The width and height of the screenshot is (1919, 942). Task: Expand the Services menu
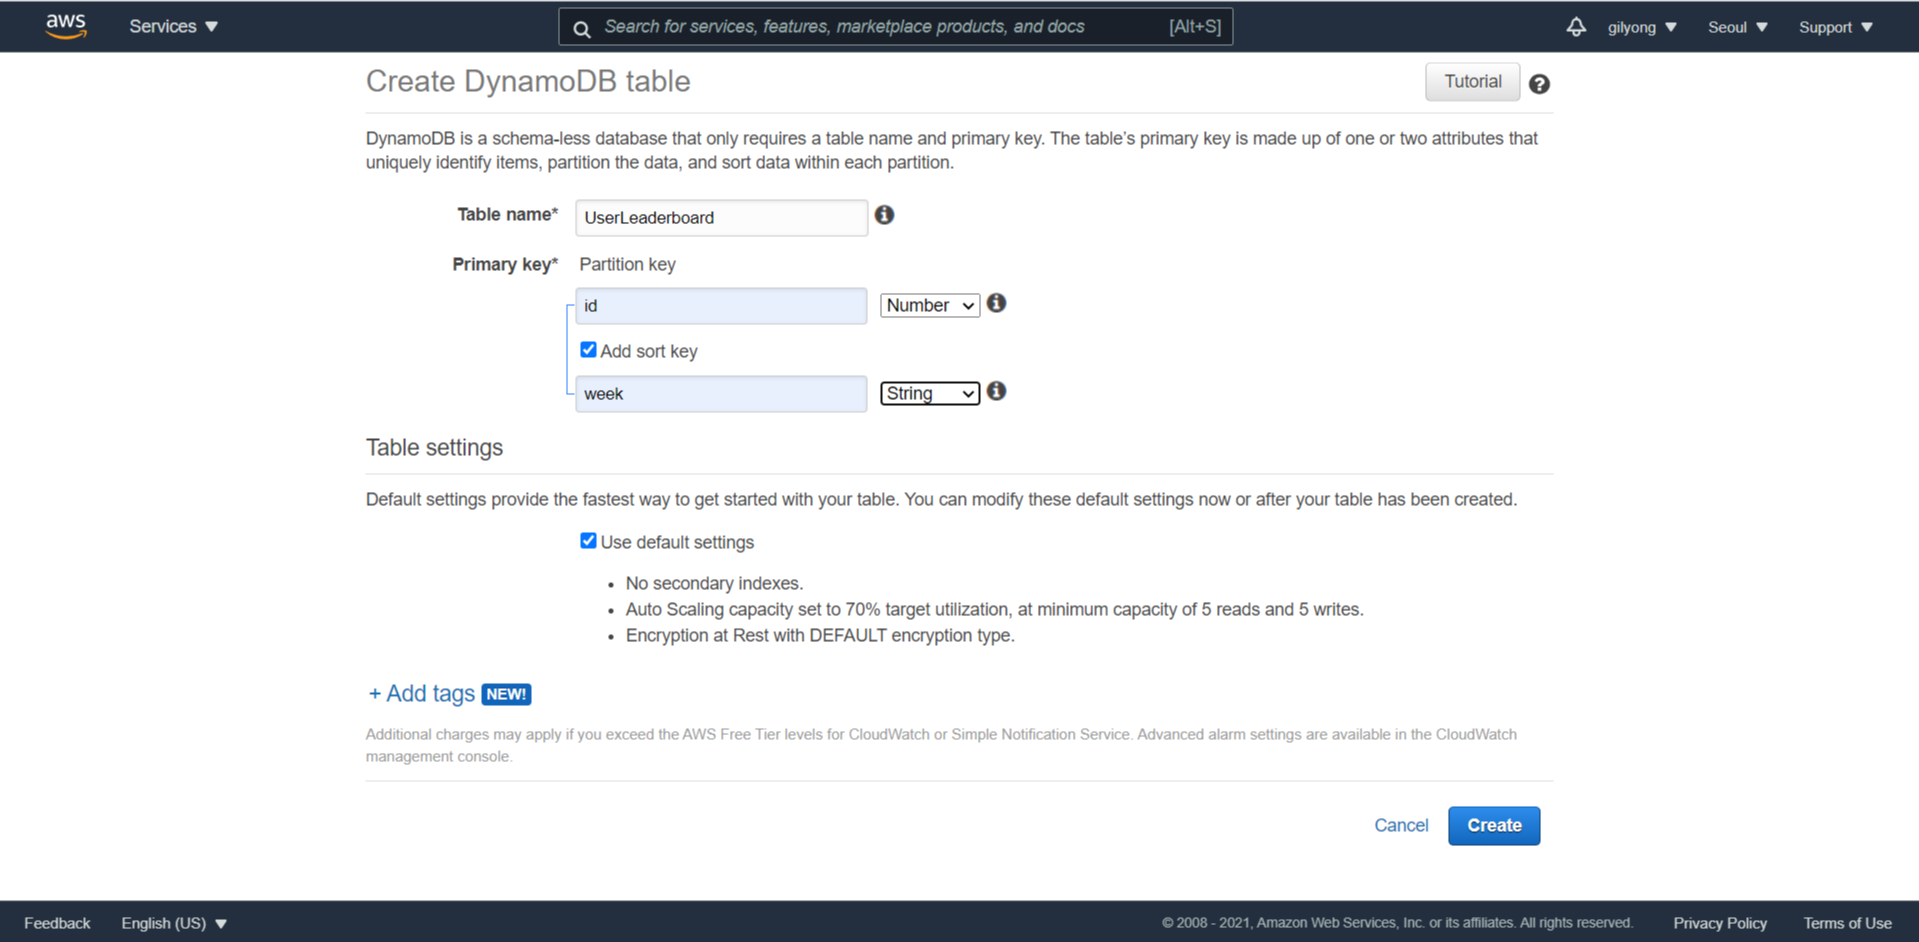tap(173, 27)
